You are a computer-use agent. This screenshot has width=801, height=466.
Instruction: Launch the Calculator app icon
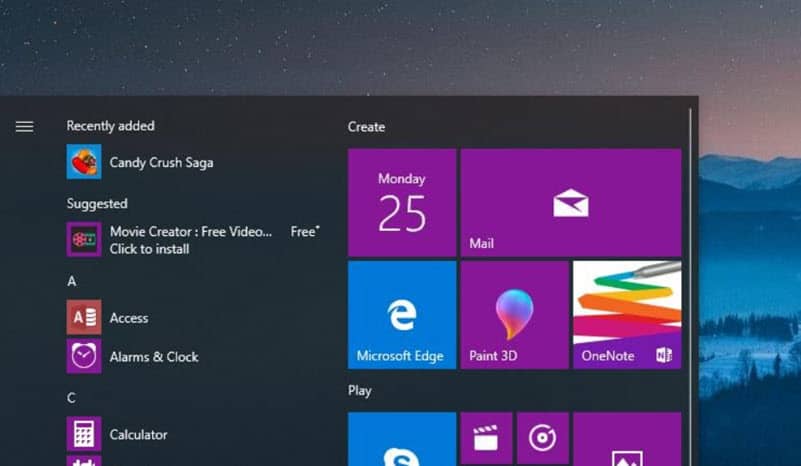pos(84,434)
